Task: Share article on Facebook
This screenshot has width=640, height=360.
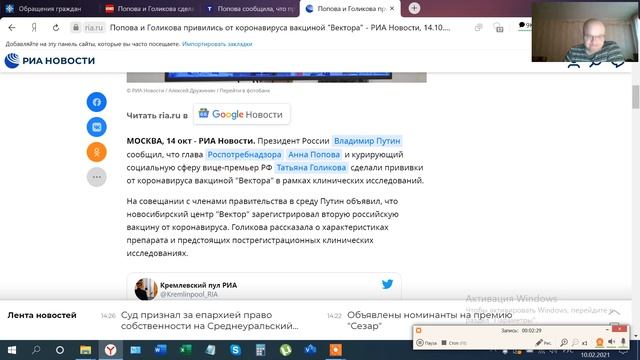Action: tap(96, 102)
